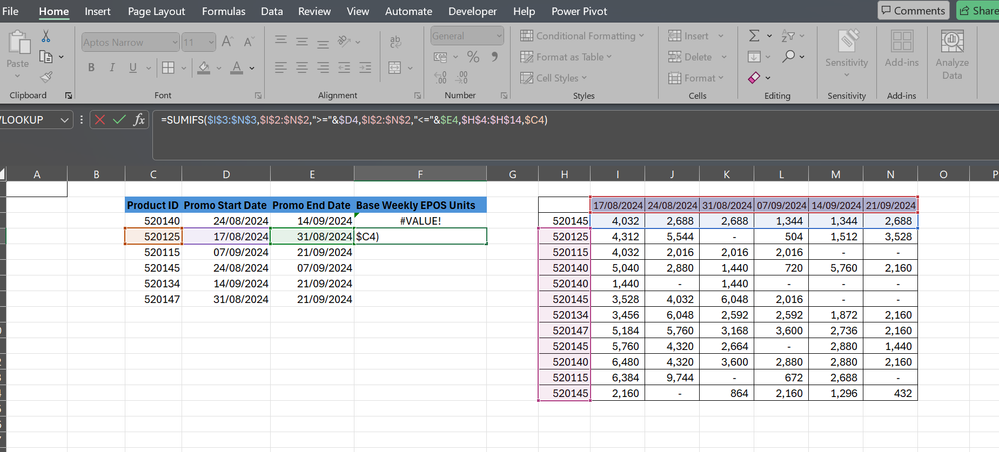Image resolution: width=999 pixels, height=452 pixels.
Task: Open the Sensitivity button
Action: tap(847, 54)
